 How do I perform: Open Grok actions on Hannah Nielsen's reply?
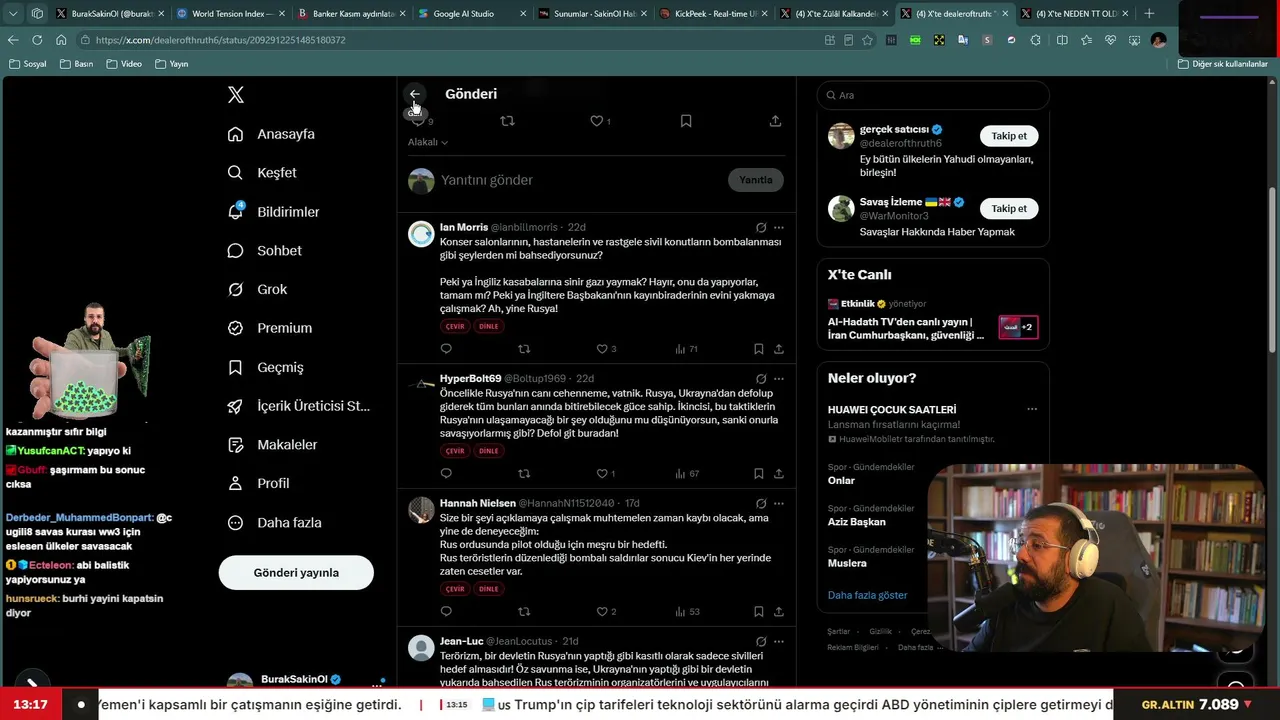pyautogui.click(x=761, y=504)
